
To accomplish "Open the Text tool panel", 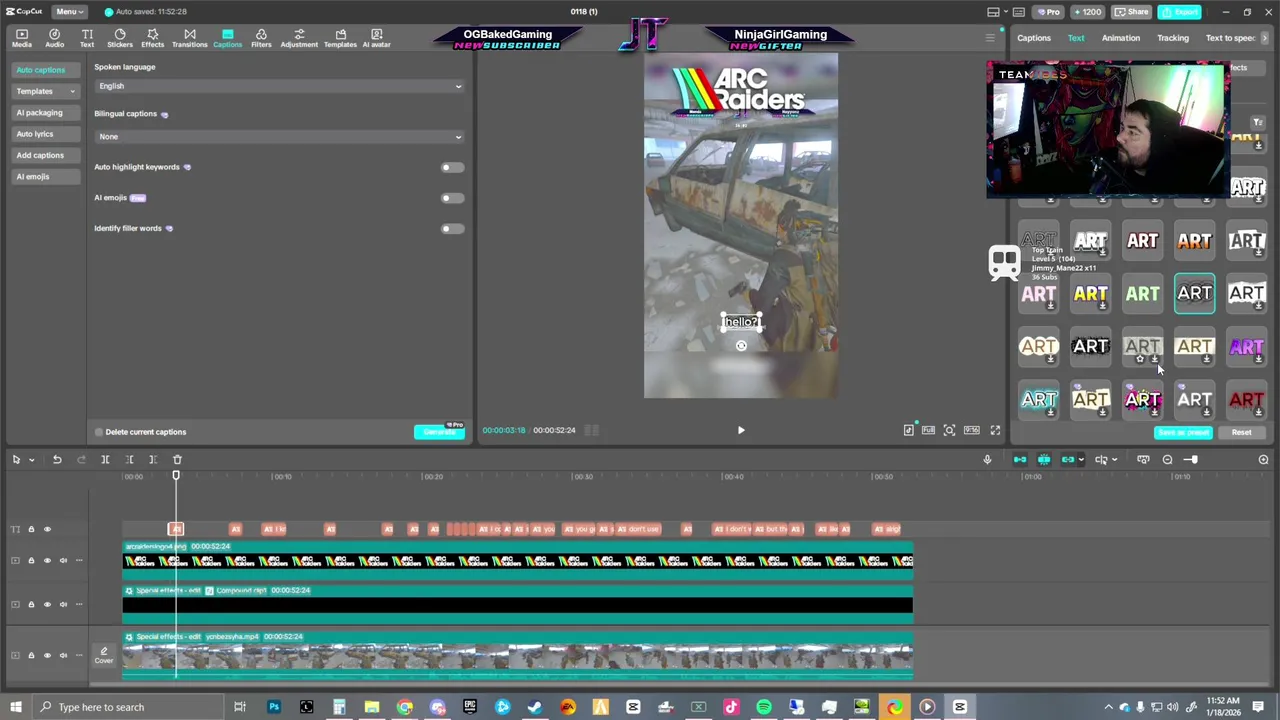I will [87, 38].
